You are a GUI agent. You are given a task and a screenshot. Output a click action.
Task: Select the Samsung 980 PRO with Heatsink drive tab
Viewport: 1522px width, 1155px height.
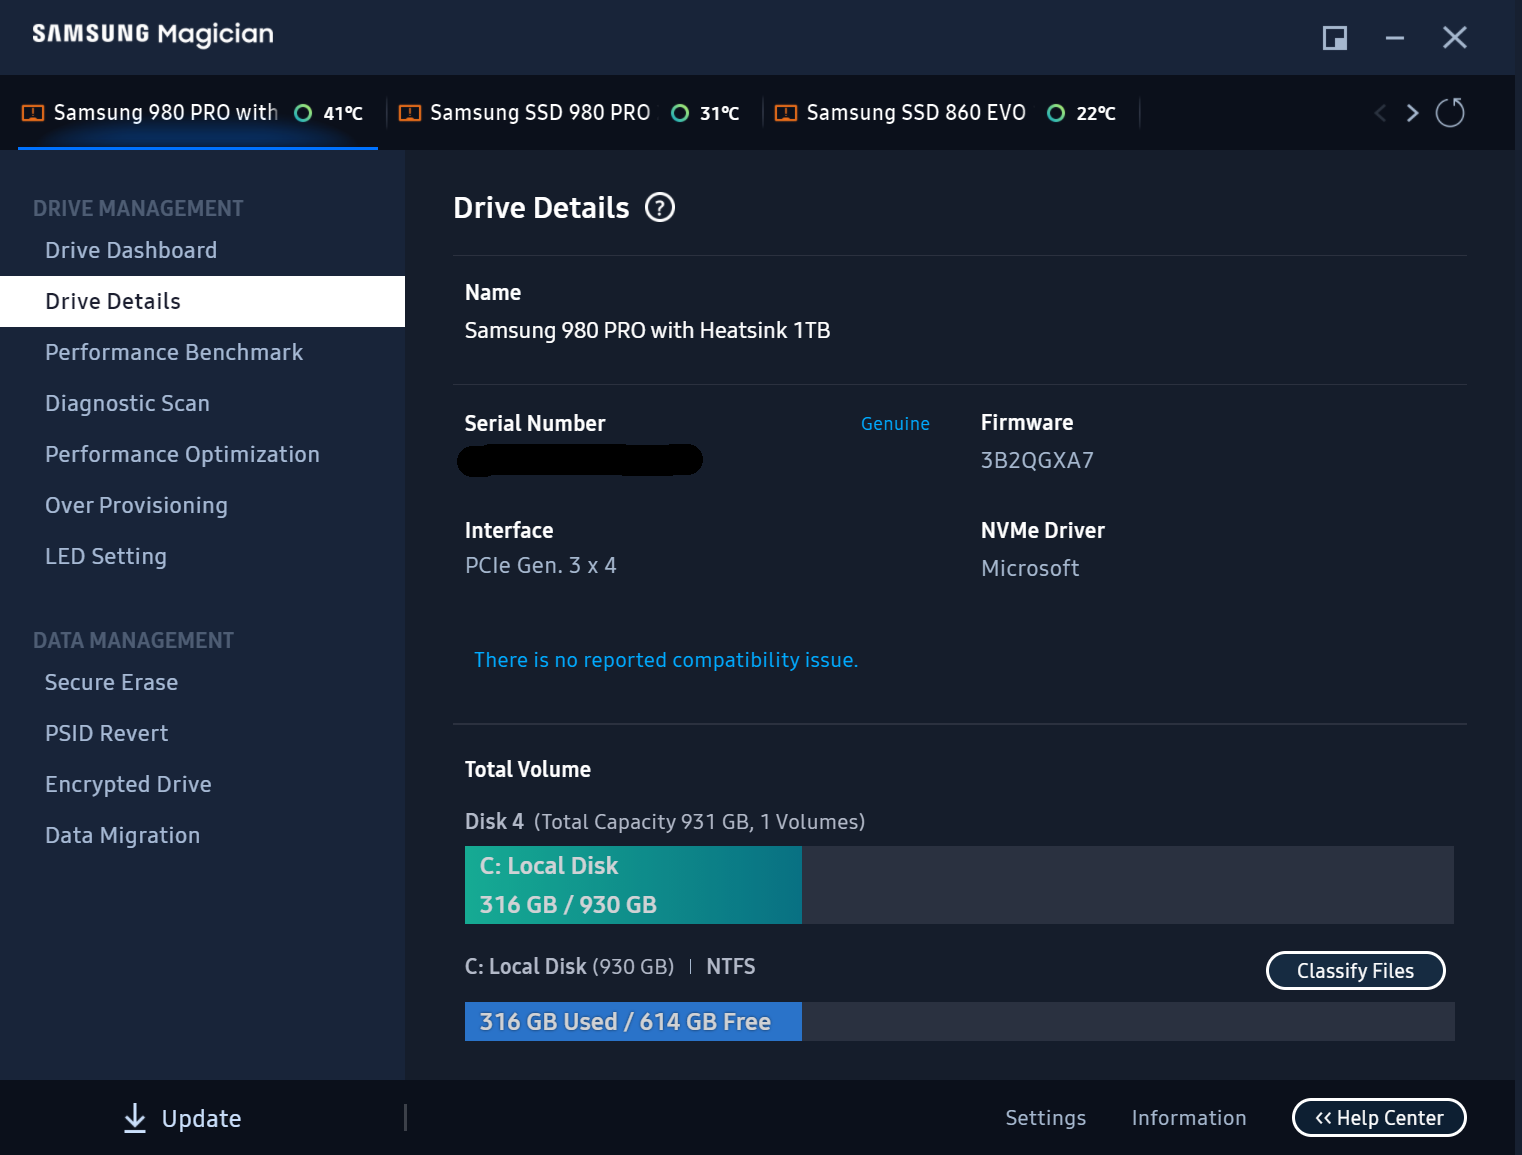click(198, 113)
